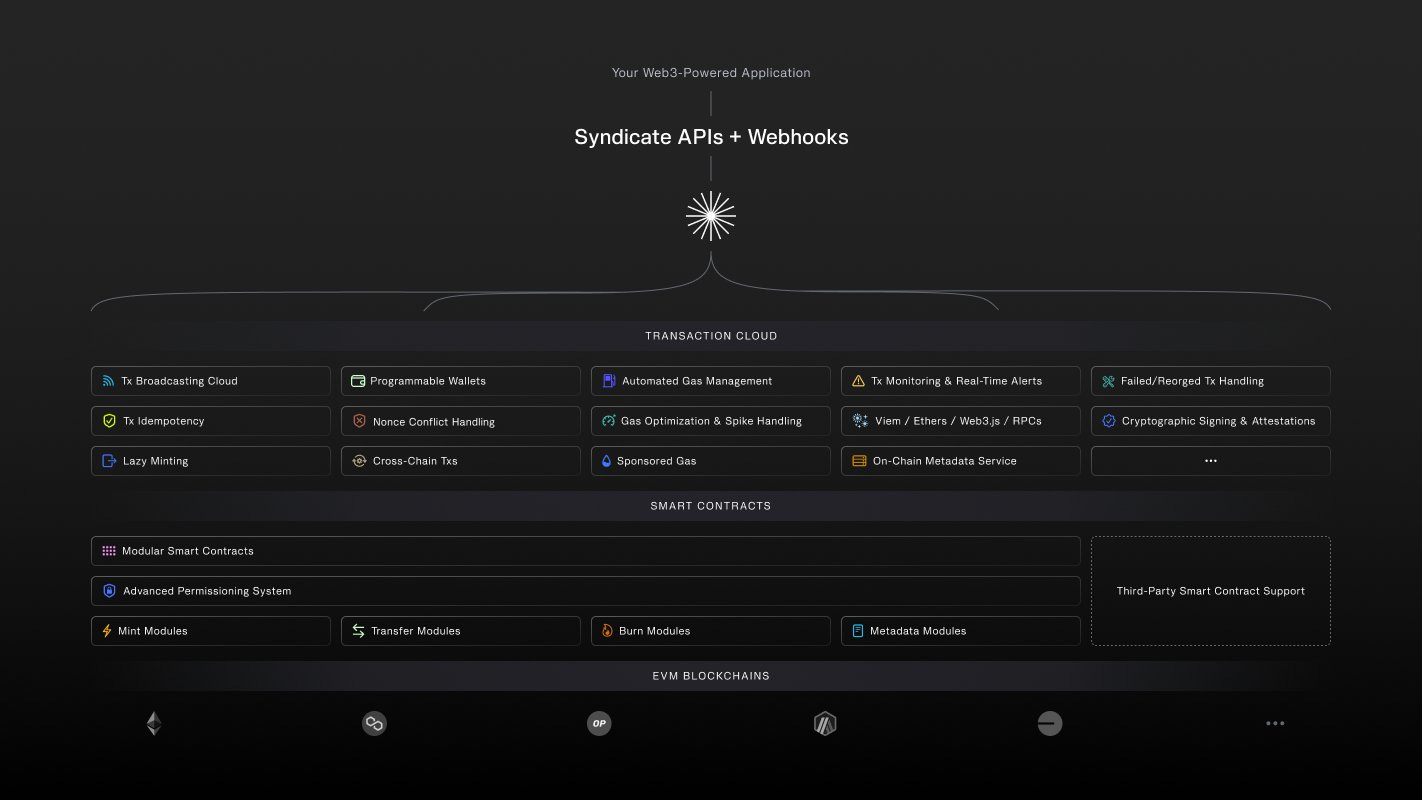Image resolution: width=1422 pixels, height=800 pixels.
Task: Click the Metadata Modules document icon
Action: coord(858,631)
